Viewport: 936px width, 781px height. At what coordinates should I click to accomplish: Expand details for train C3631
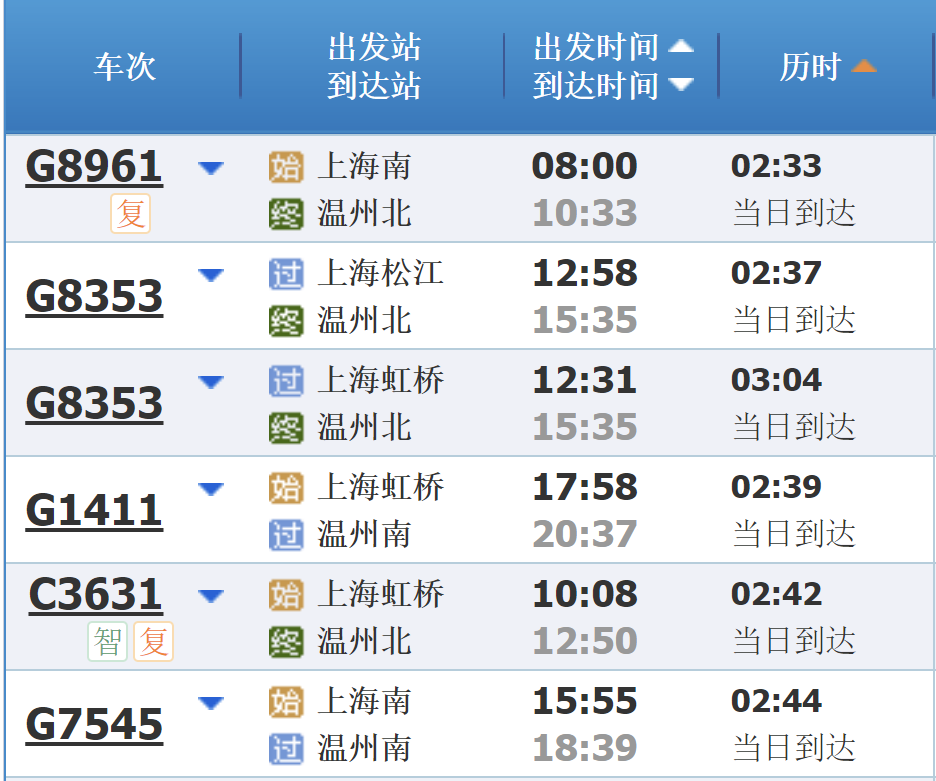click(x=211, y=595)
